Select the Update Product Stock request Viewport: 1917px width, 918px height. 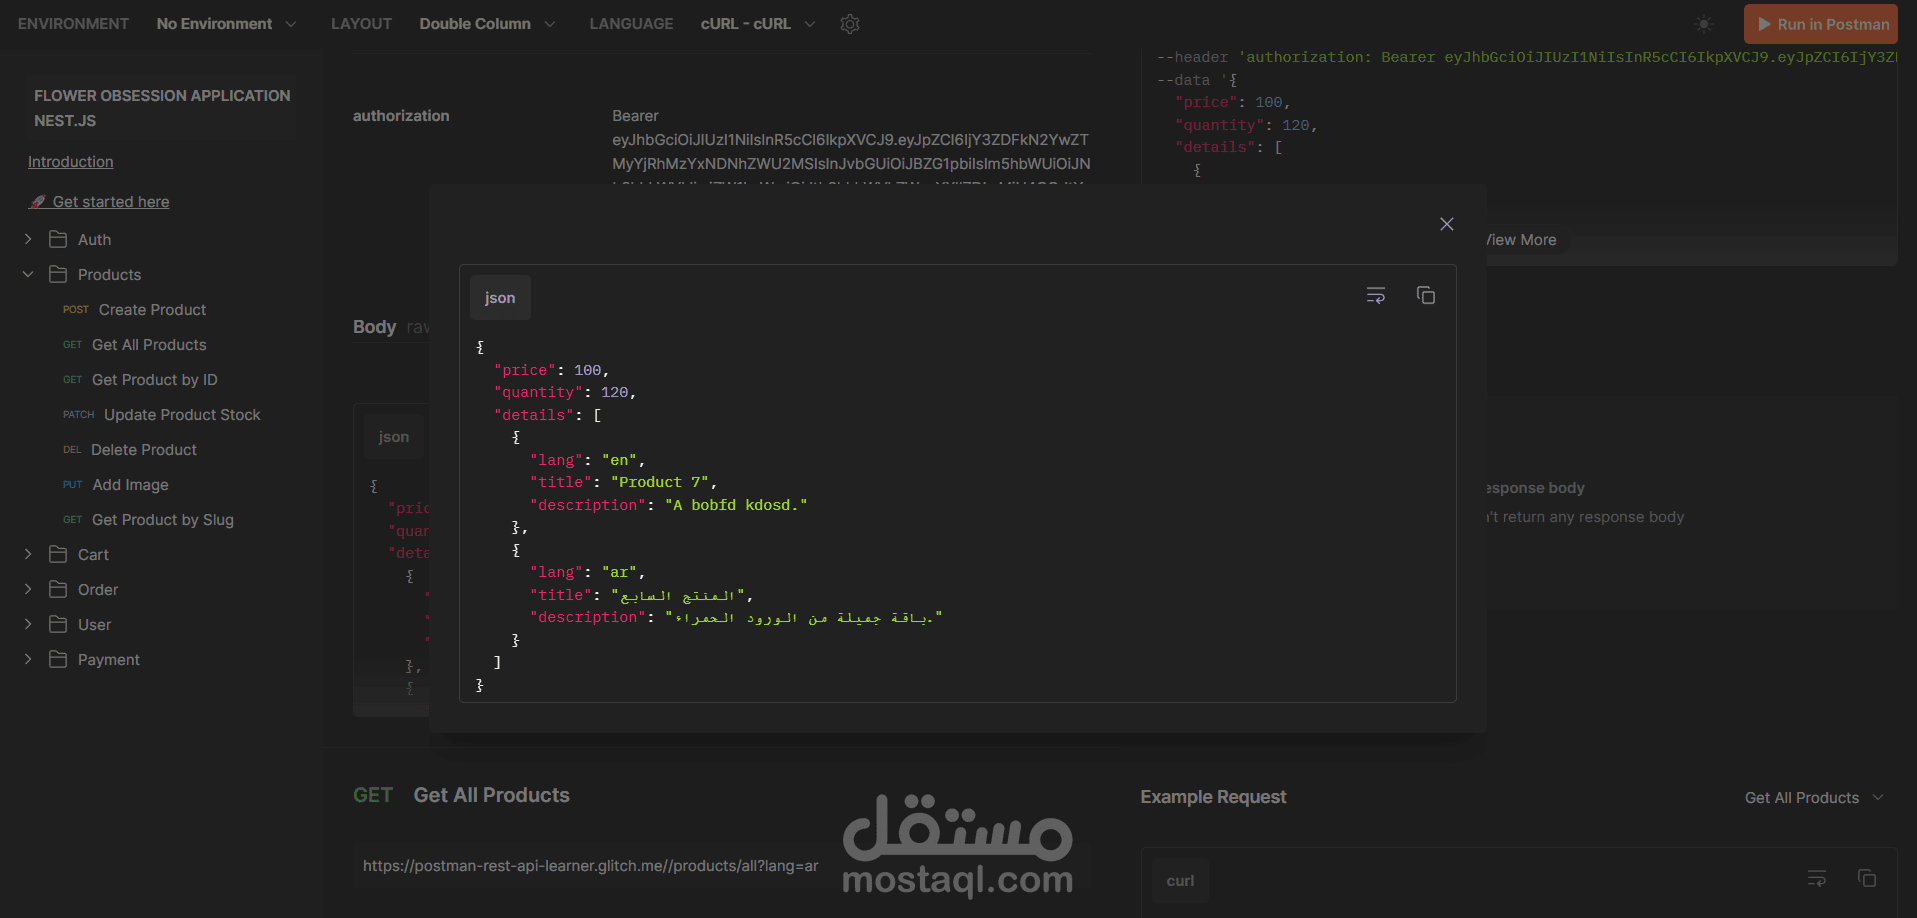[182, 415]
